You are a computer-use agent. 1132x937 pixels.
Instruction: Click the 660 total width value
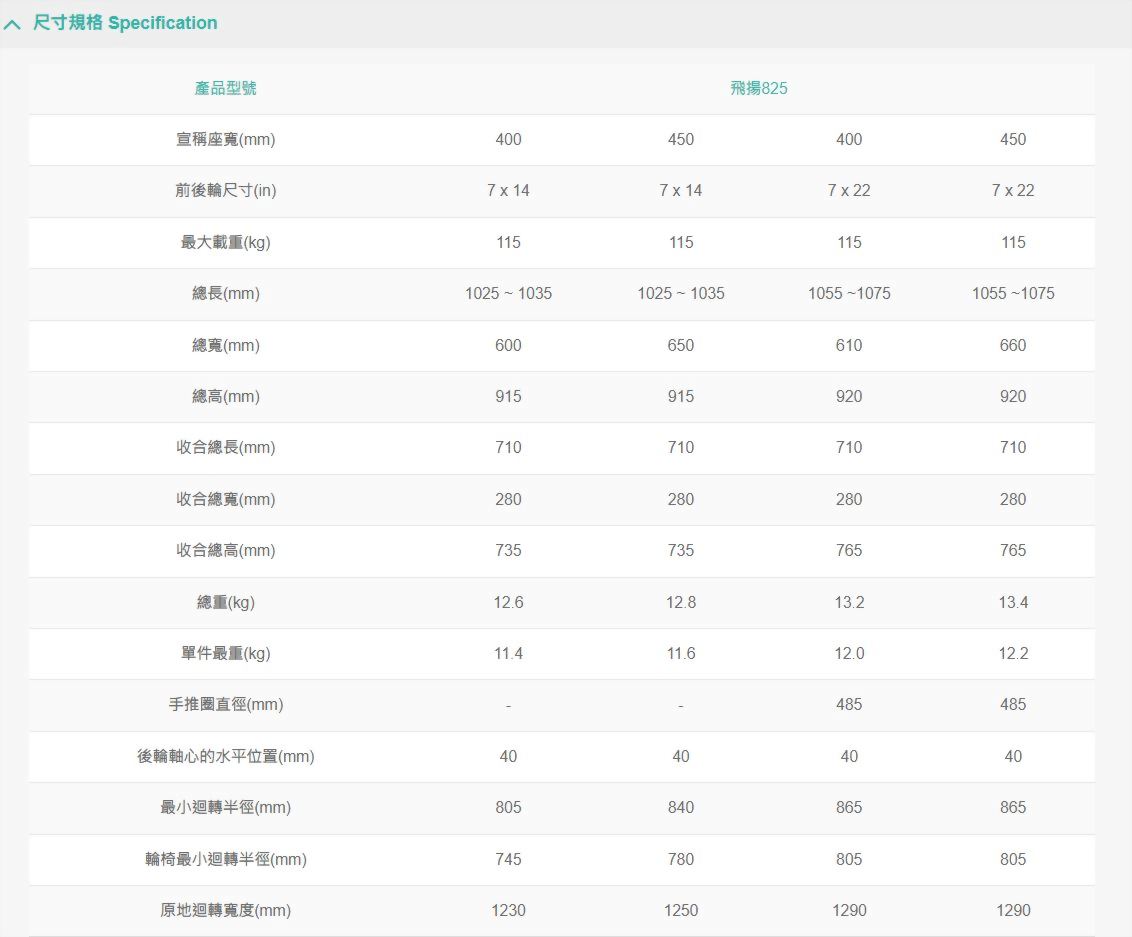click(x=1012, y=345)
